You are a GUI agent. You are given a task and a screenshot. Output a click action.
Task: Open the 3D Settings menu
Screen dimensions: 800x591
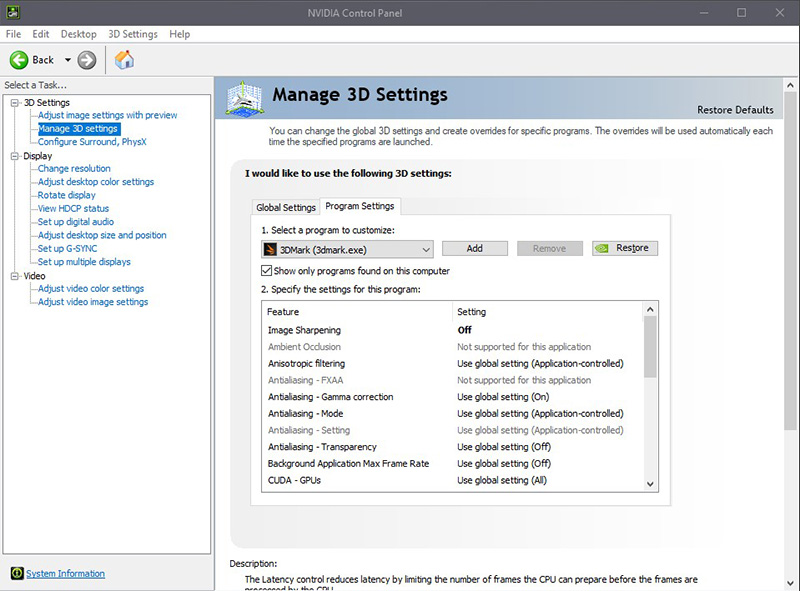click(133, 34)
